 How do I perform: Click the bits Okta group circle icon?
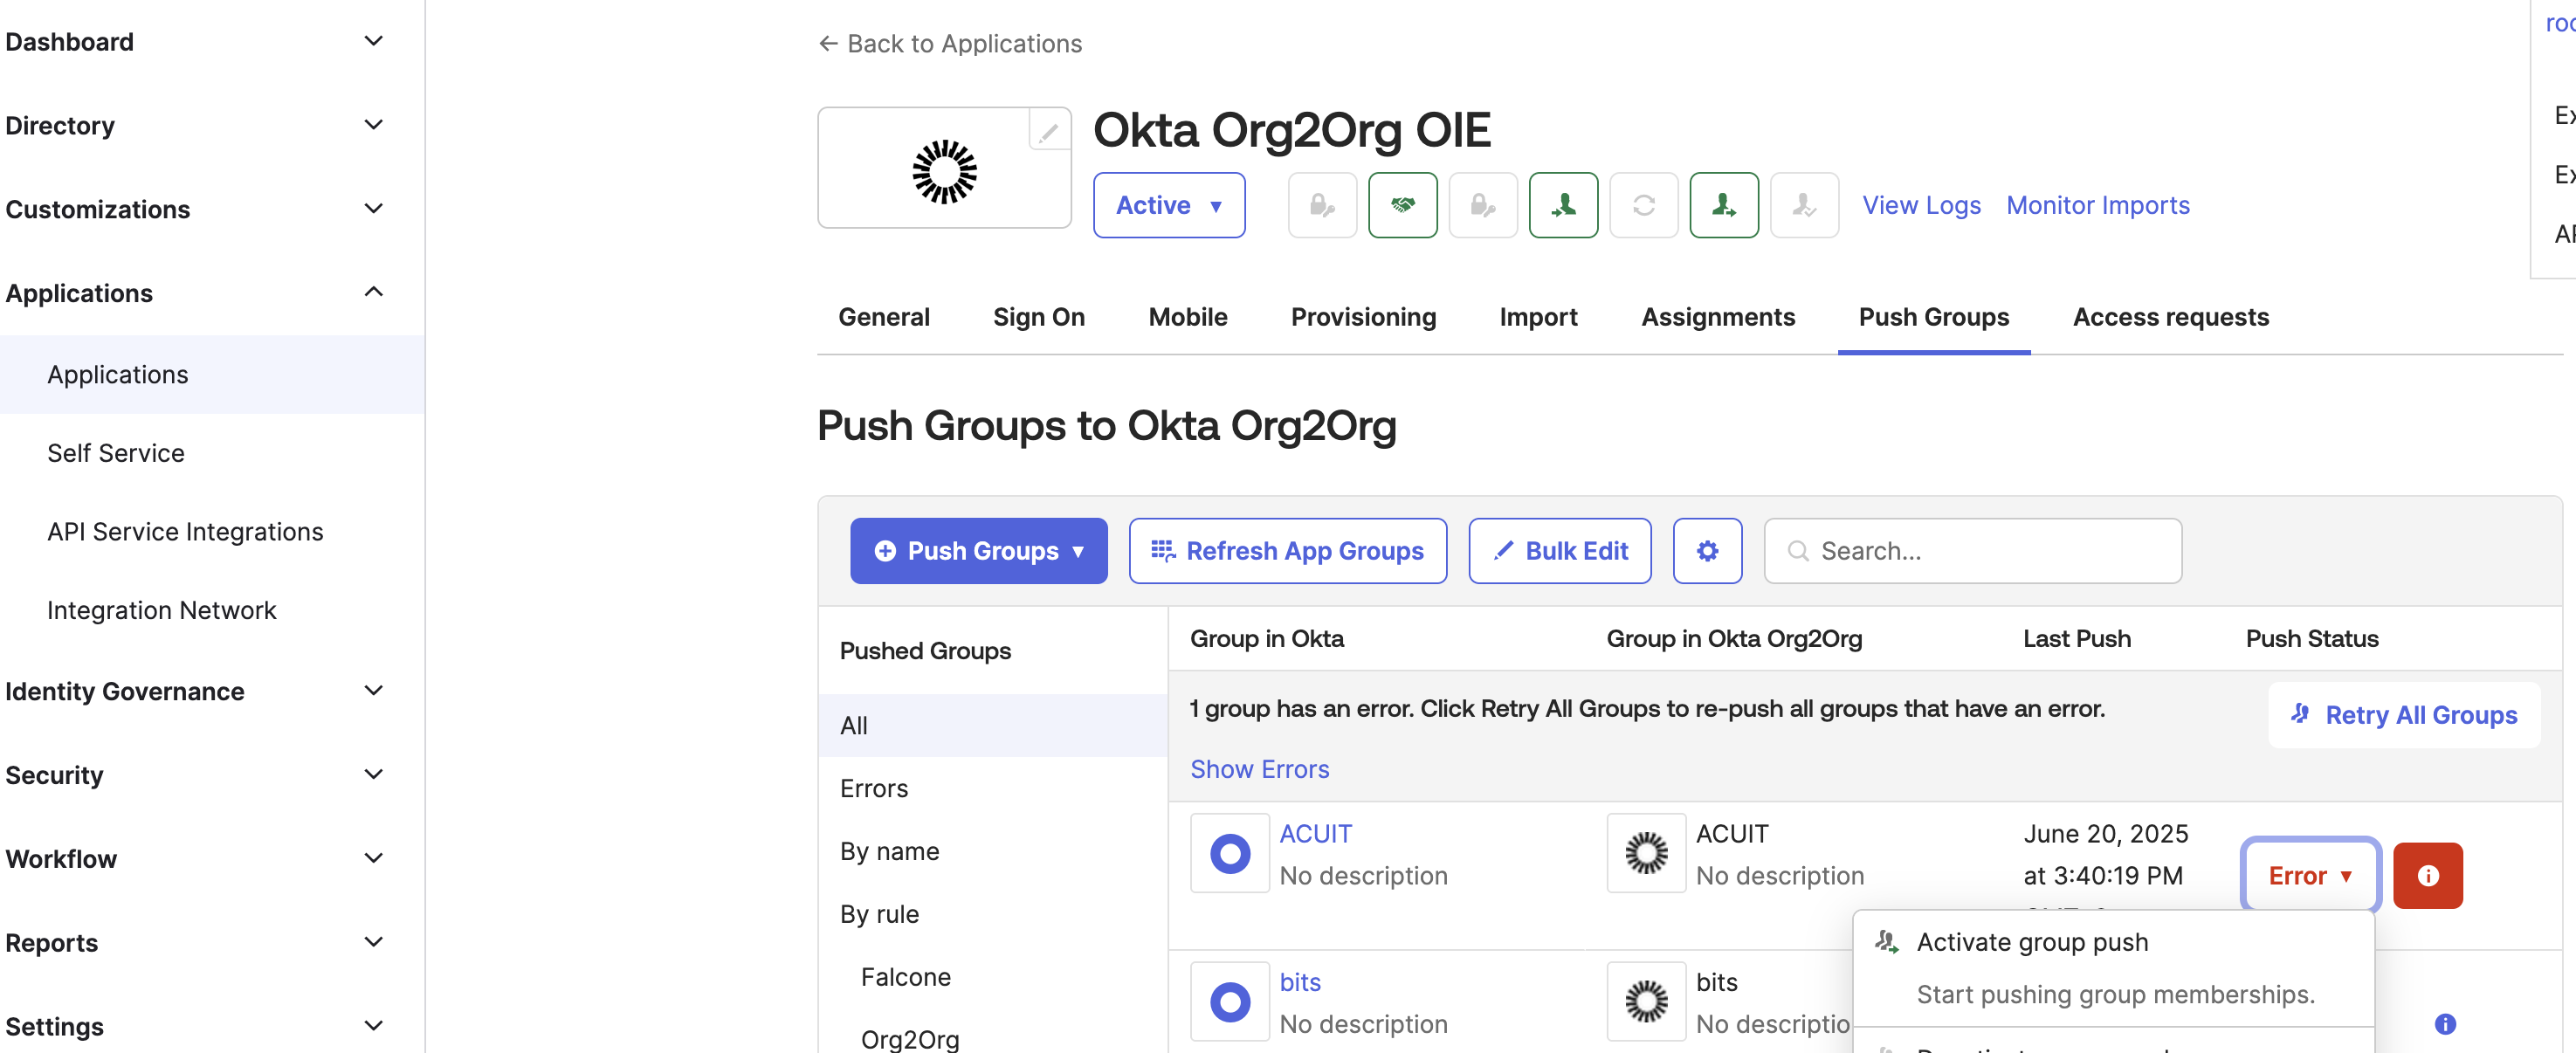(1229, 1002)
